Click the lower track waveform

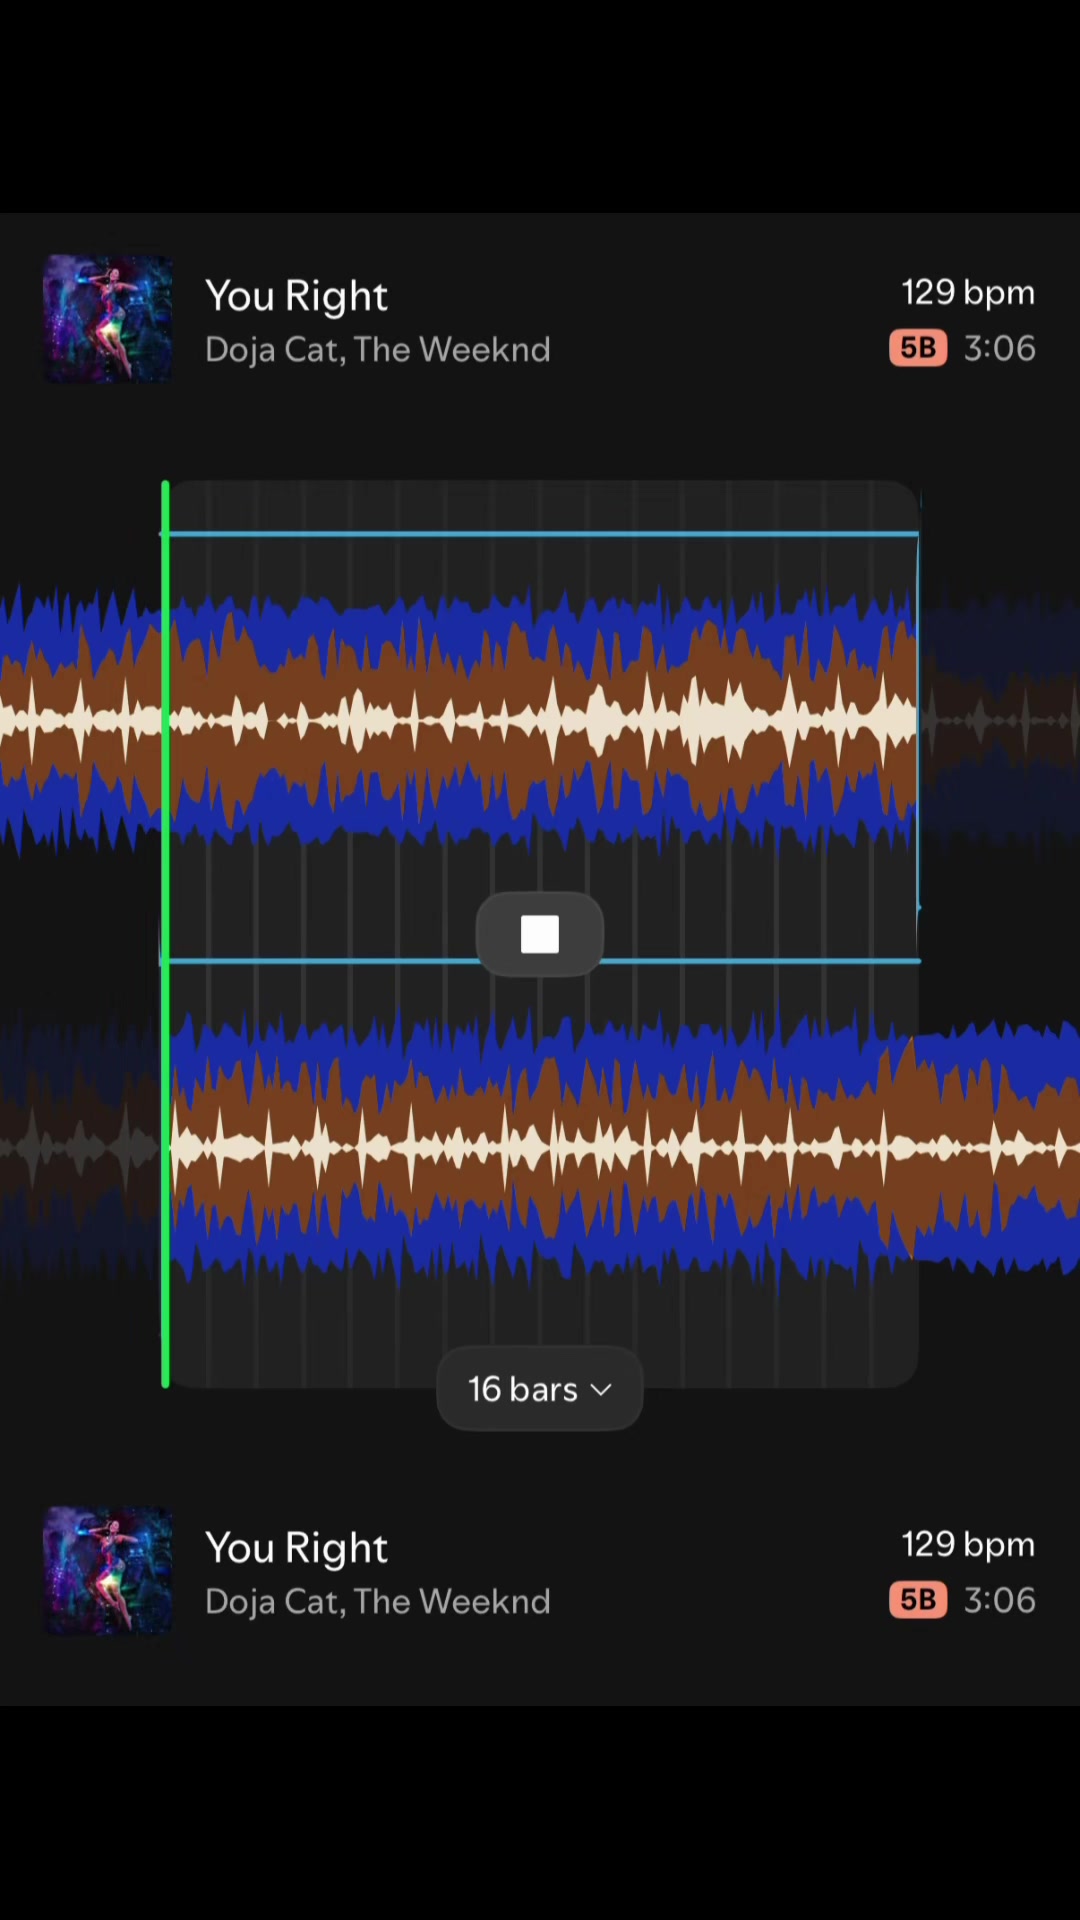point(540,1148)
